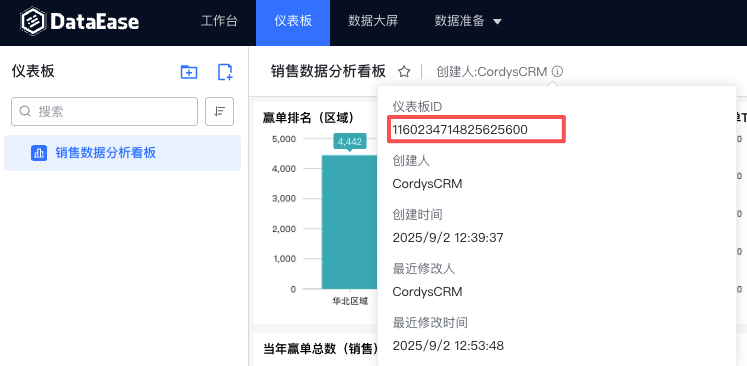Star the 销售数据分析看板 dashboard as favorite
The width and height of the screenshot is (747, 366).
(404, 72)
